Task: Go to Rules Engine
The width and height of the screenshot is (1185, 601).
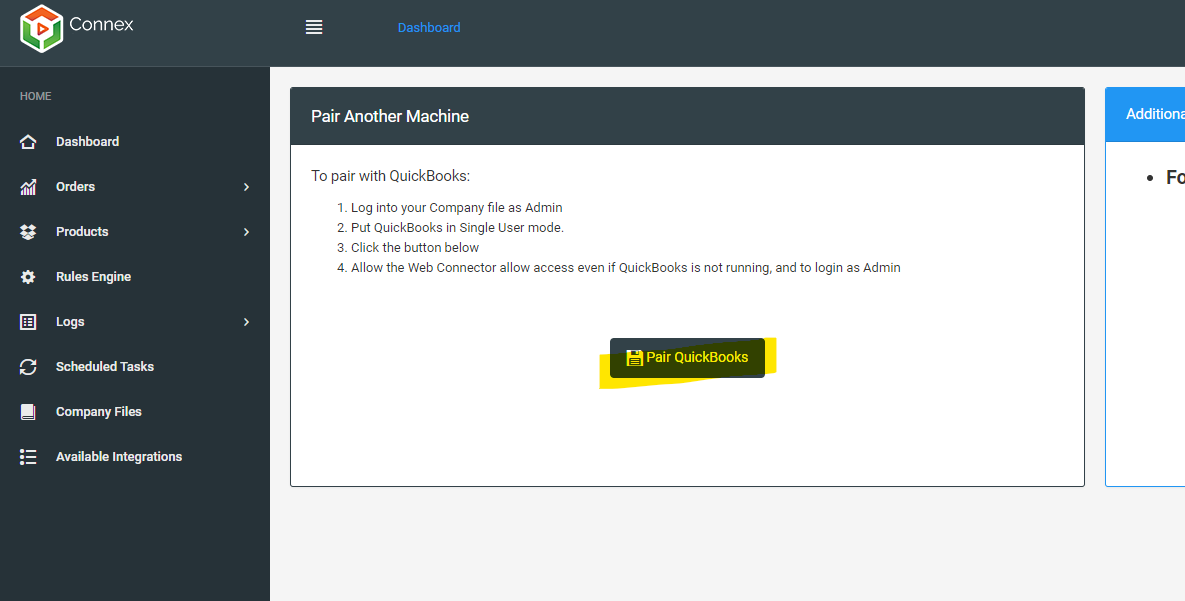Action: (x=94, y=277)
